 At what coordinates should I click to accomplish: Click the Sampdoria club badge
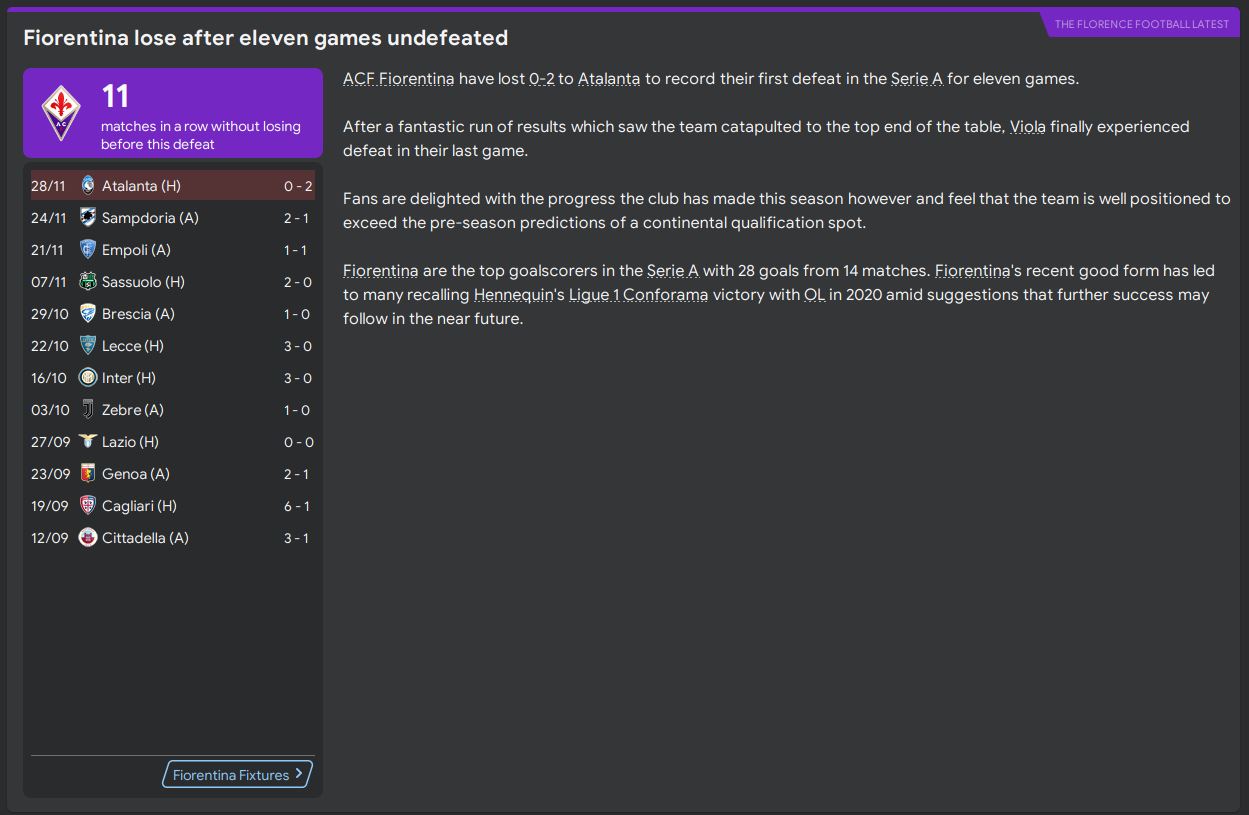click(x=88, y=218)
